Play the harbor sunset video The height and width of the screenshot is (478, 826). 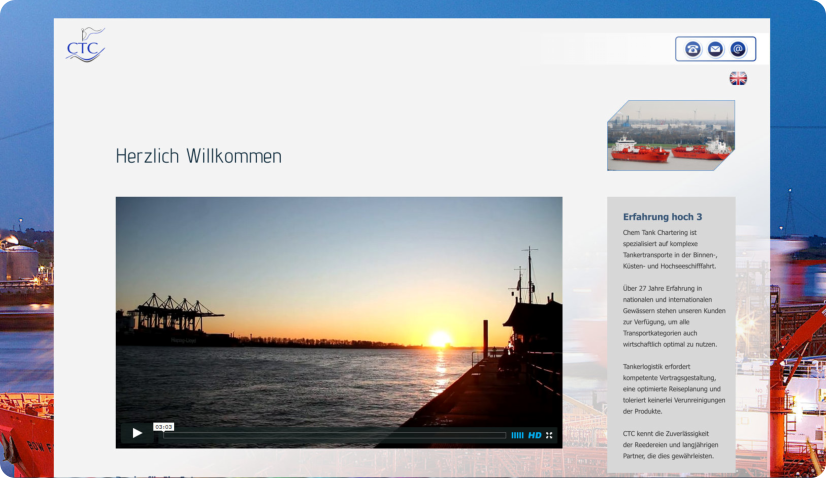137,433
